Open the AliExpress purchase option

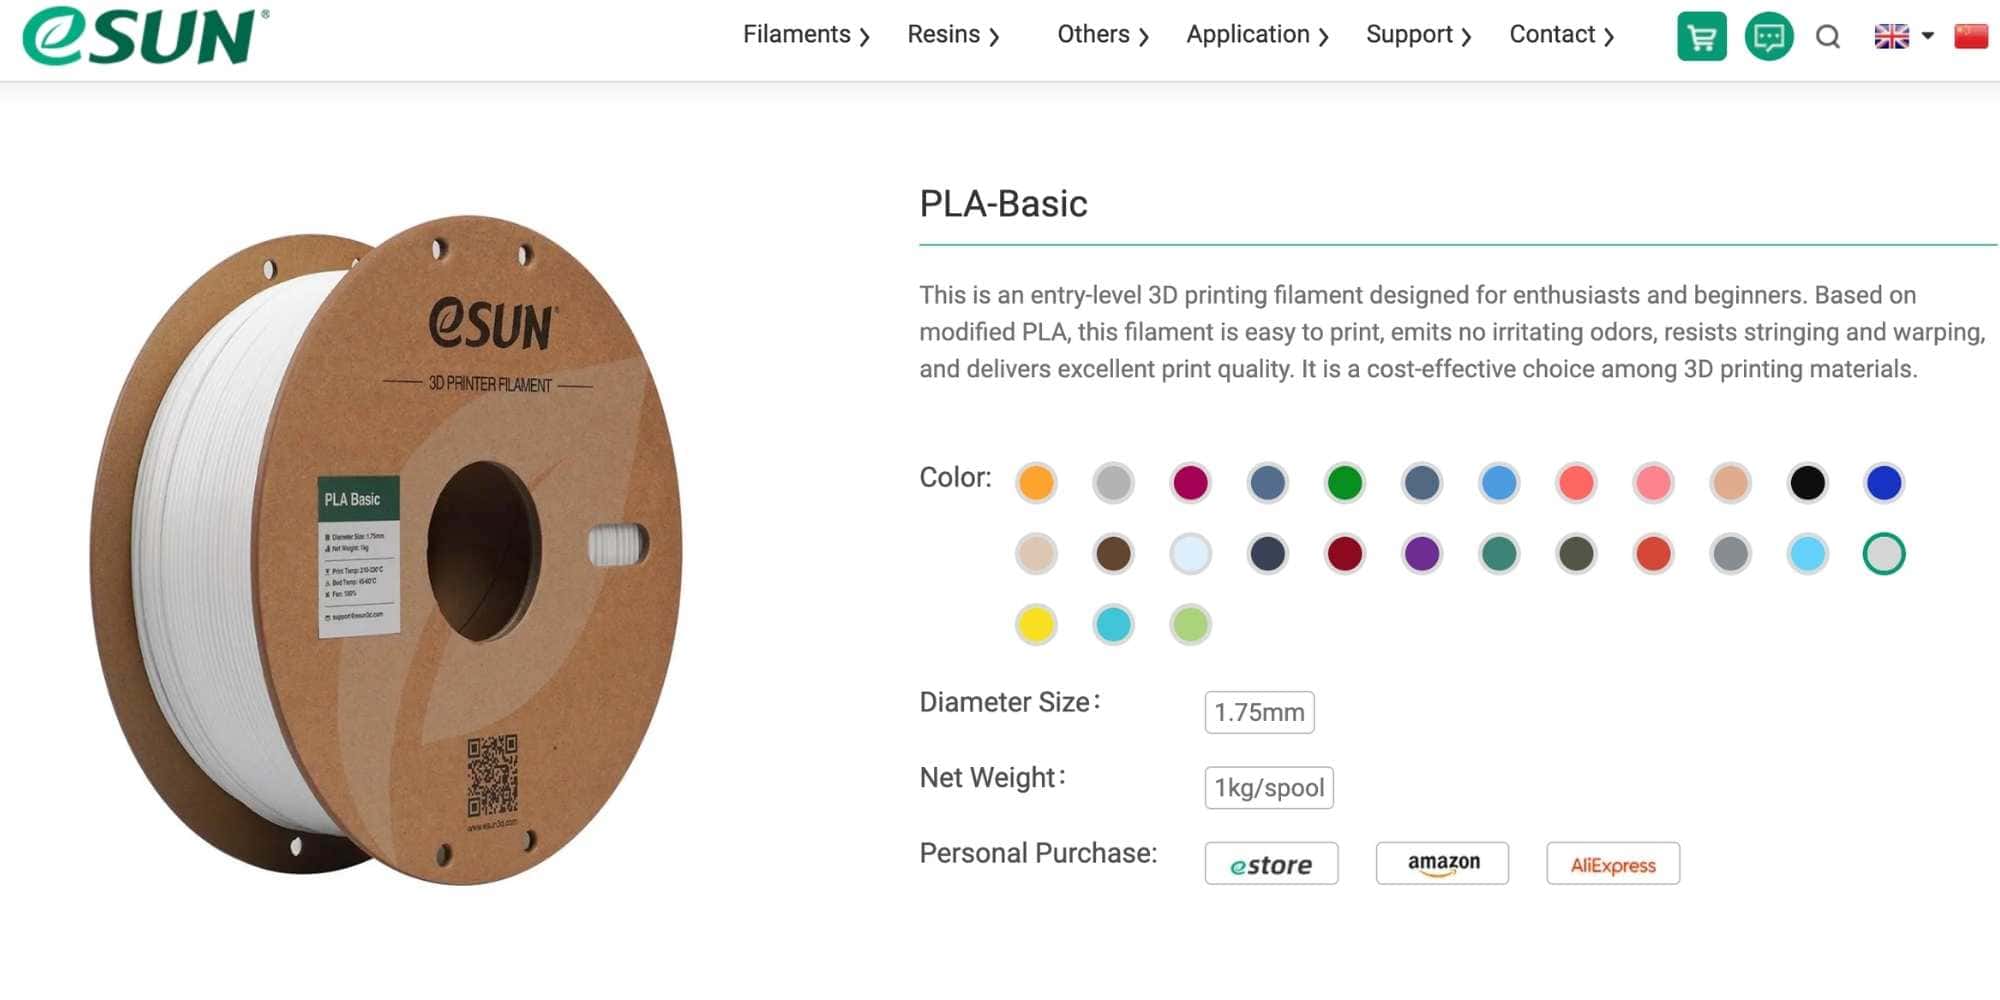coord(1613,864)
